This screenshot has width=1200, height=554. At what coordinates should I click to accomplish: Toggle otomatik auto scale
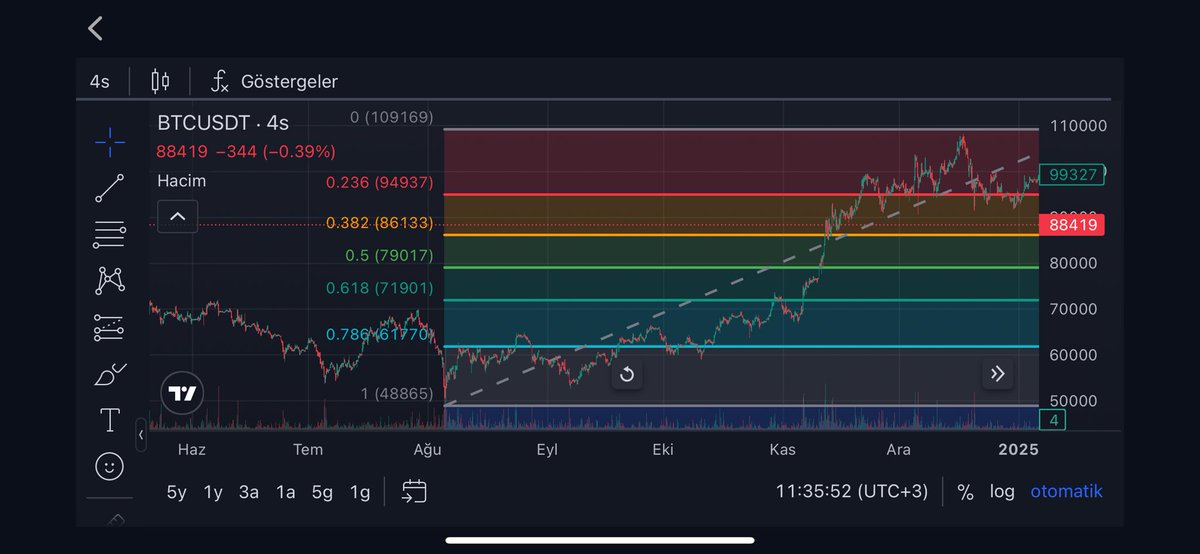[x=1066, y=492]
